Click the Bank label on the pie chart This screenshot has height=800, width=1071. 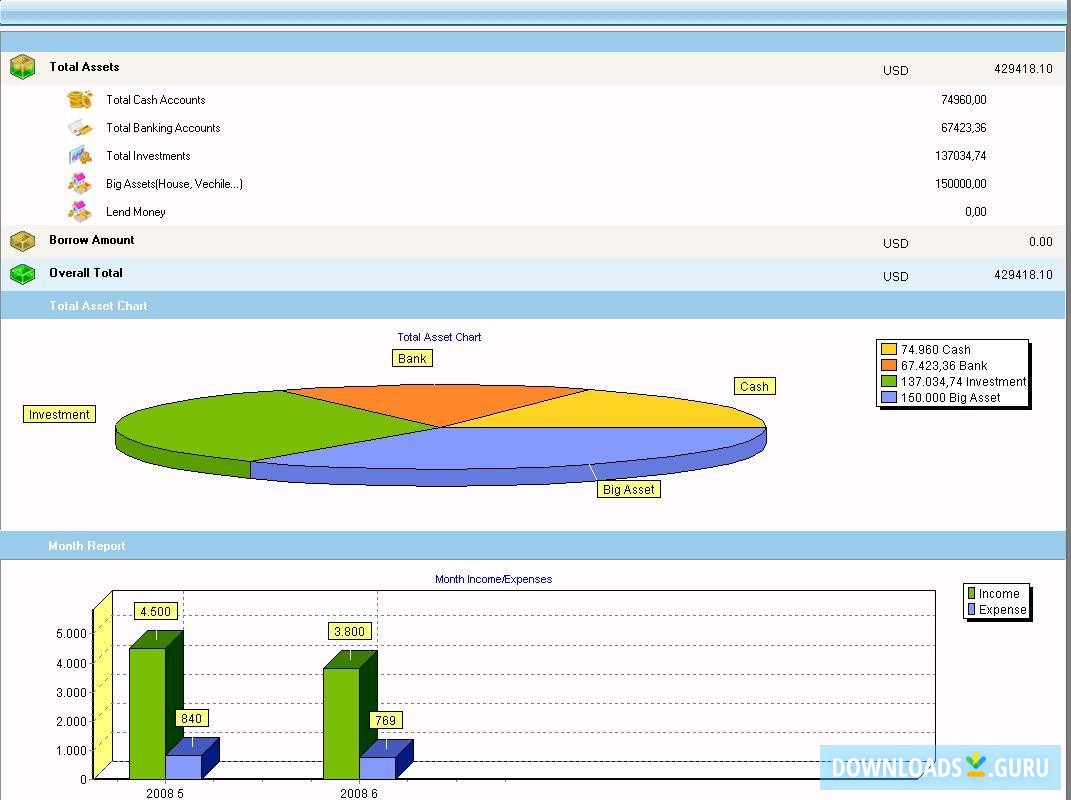[x=412, y=359]
